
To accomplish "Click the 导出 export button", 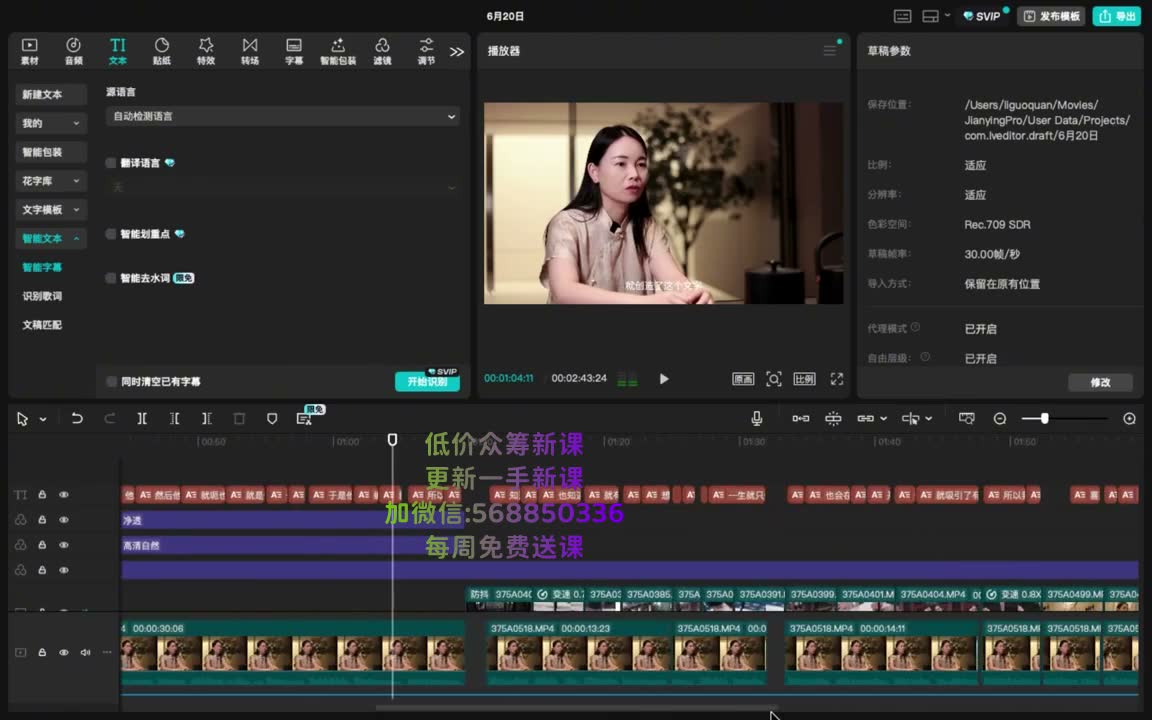I will pos(1117,16).
